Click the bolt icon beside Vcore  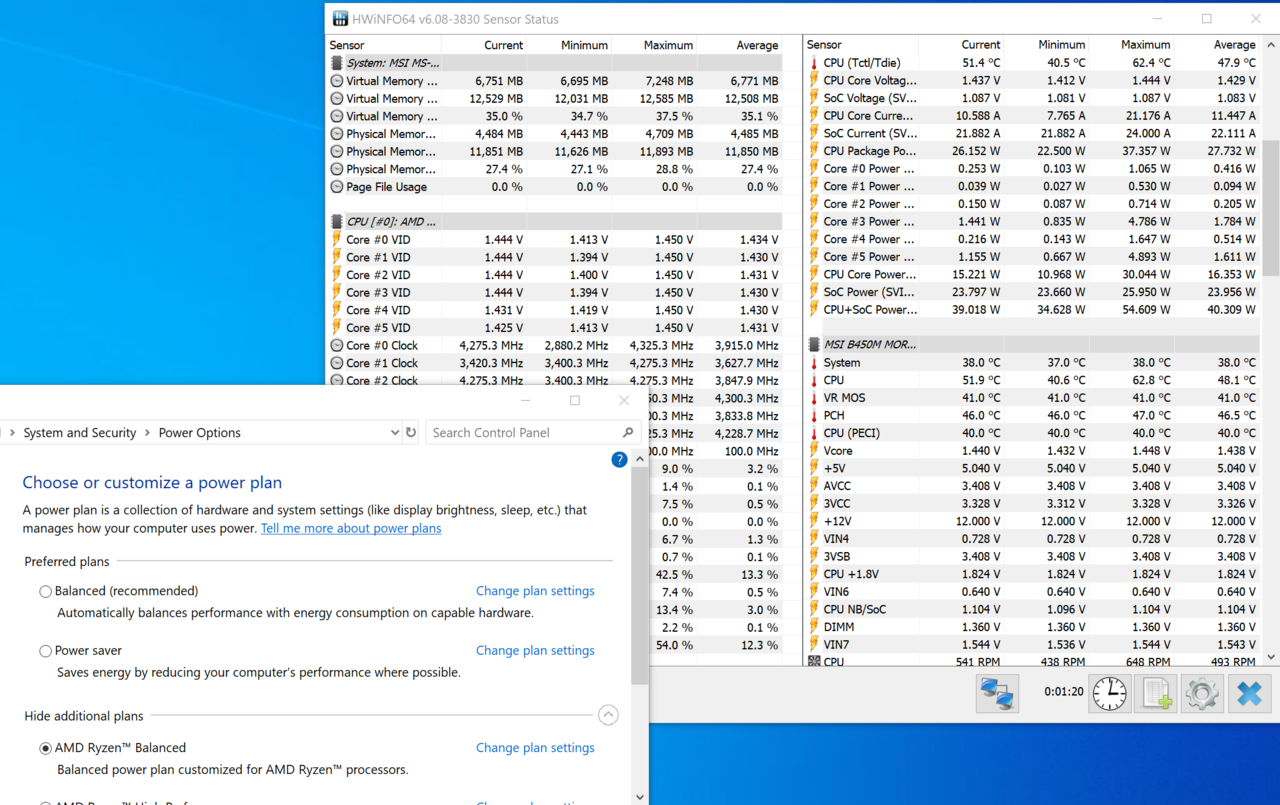point(814,451)
